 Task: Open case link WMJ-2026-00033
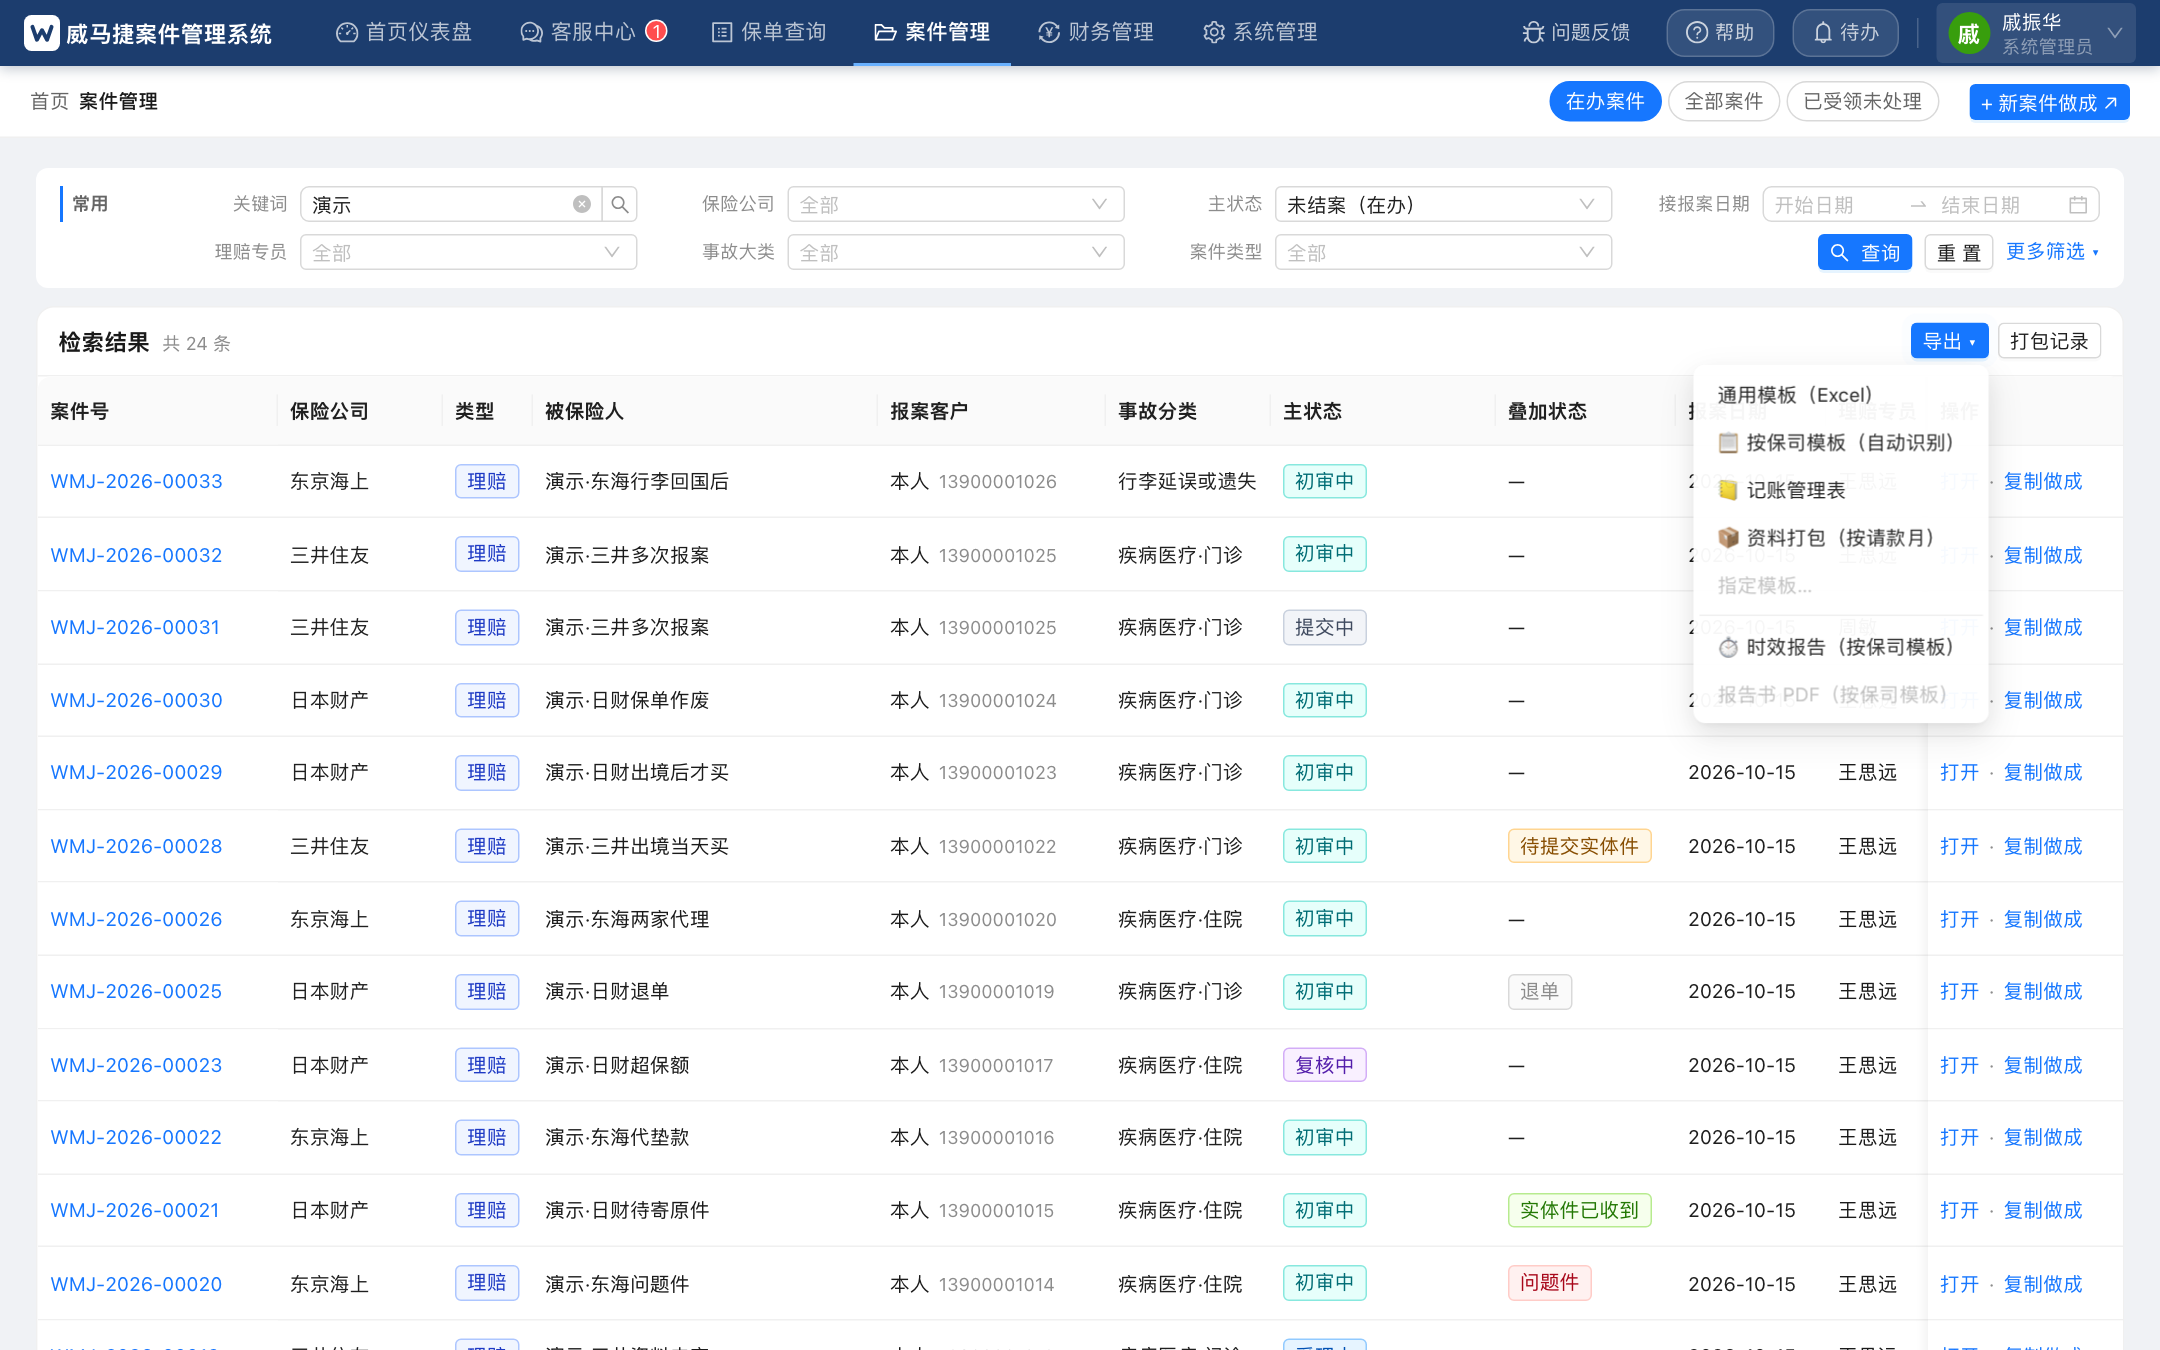[137, 481]
